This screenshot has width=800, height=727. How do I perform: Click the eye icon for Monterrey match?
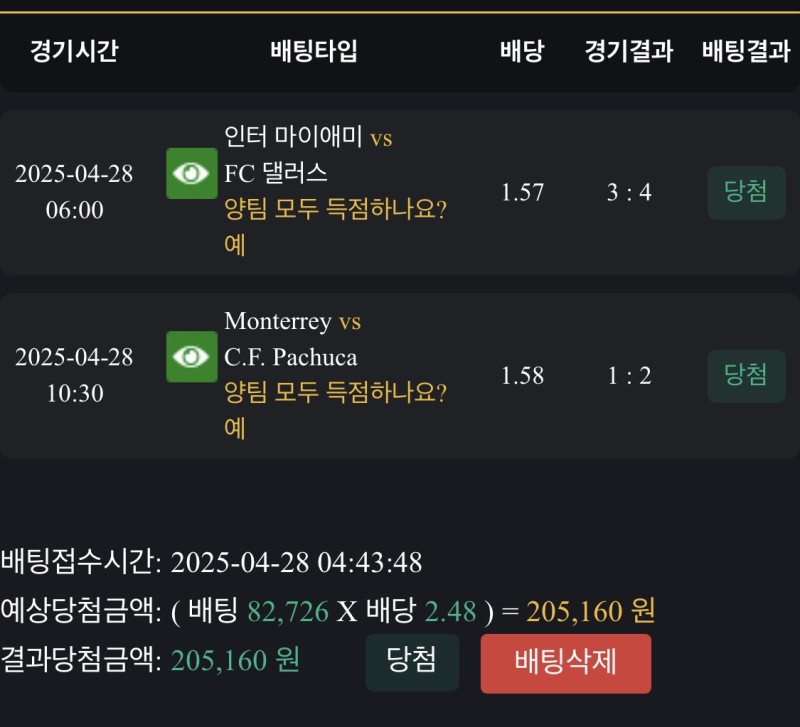(191, 356)
